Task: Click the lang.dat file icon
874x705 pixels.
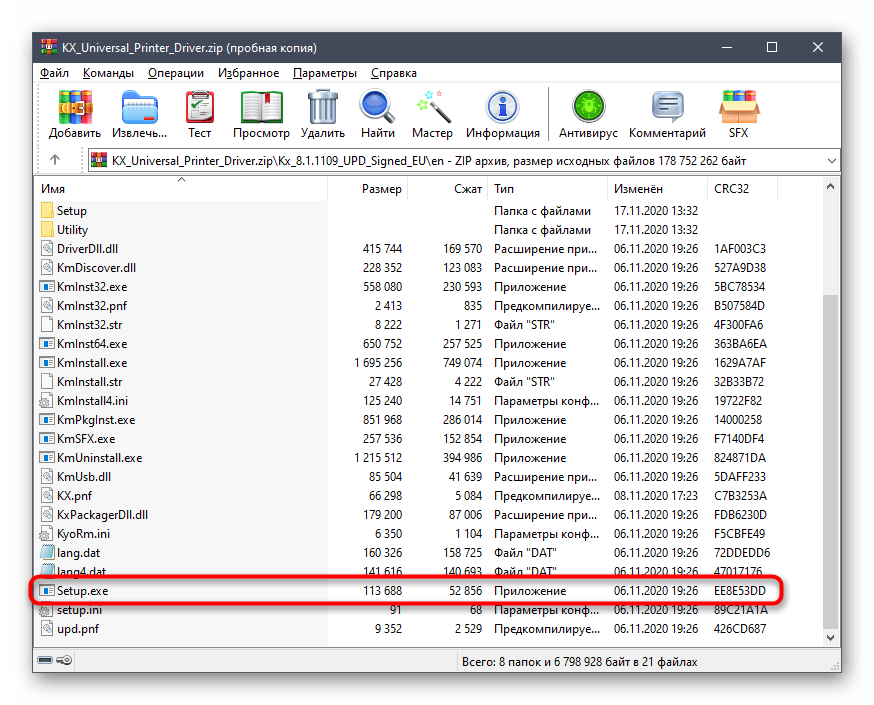Action: 47,553
